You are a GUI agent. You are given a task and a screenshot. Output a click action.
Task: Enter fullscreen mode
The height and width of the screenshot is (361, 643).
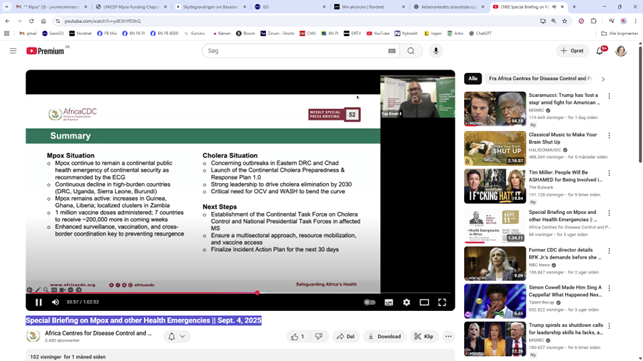pos(442,302)
